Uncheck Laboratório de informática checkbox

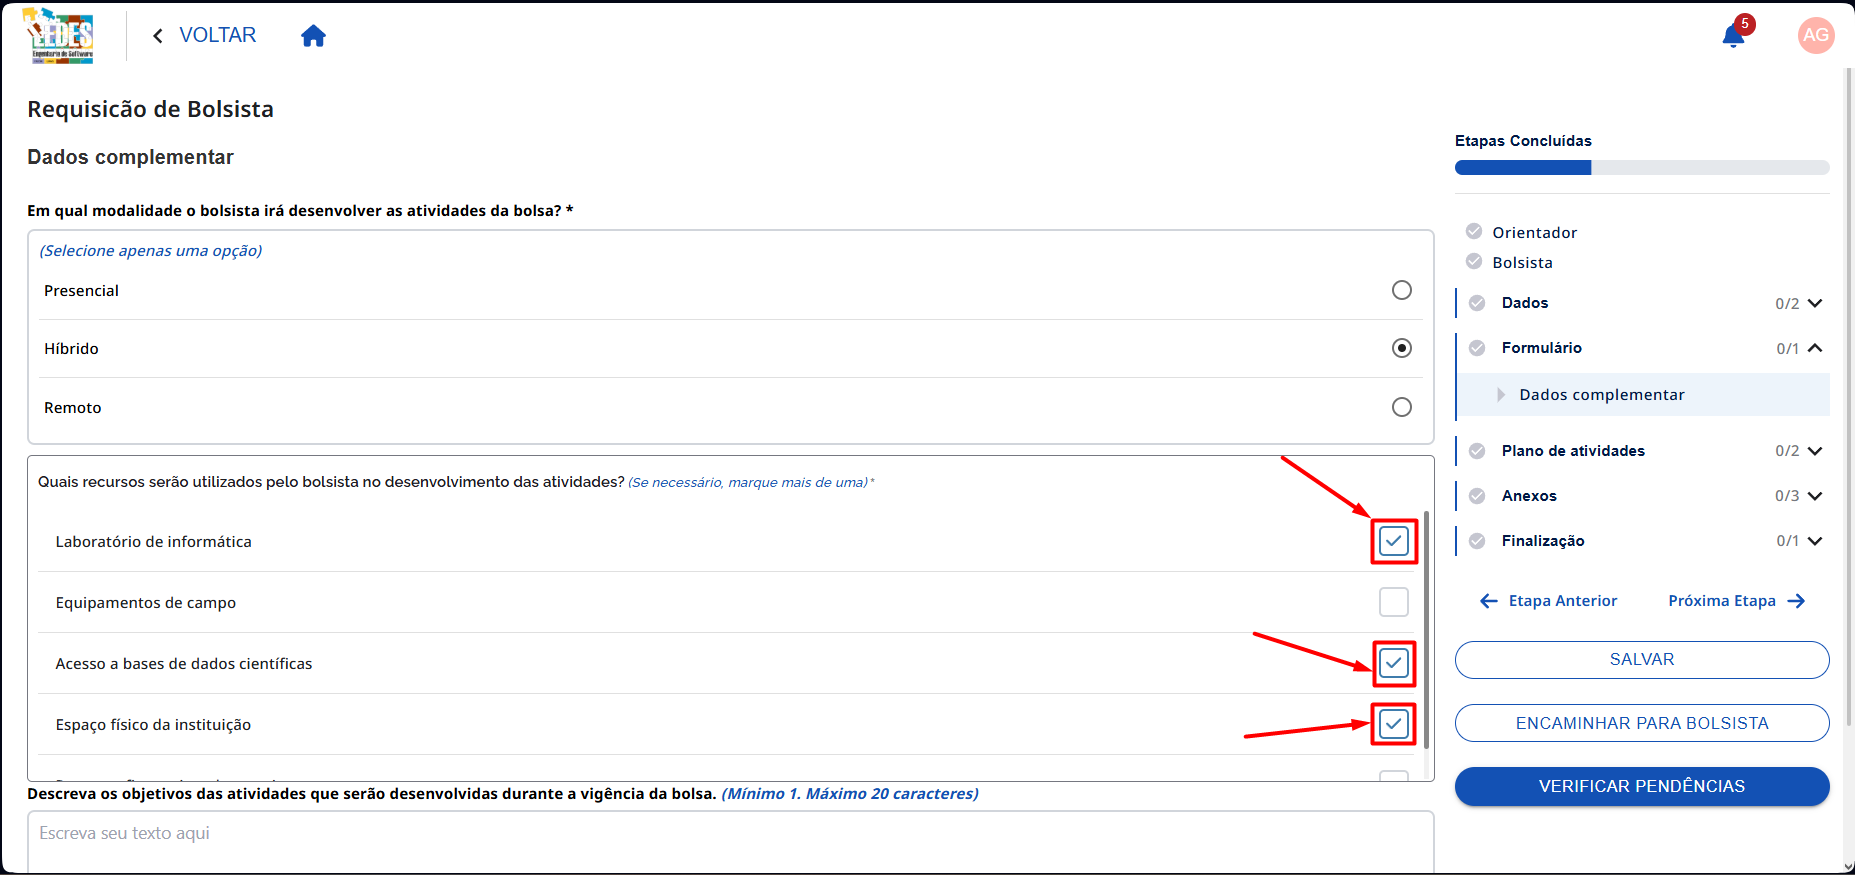tap(1394, 541)
